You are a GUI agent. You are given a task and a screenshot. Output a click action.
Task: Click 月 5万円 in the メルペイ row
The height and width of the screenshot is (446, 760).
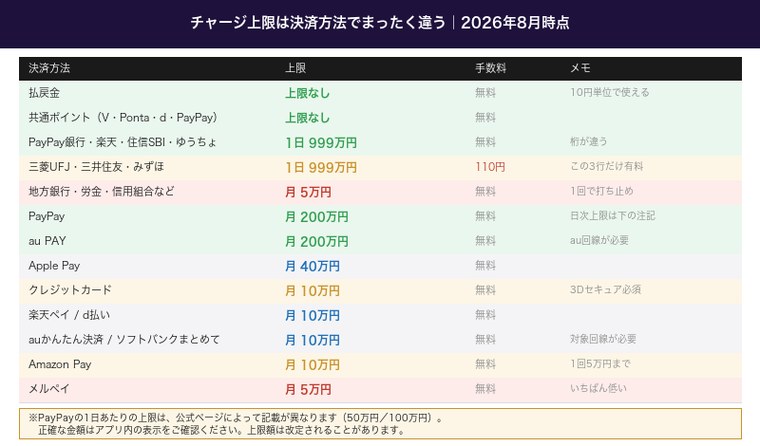tap(308, 389)
